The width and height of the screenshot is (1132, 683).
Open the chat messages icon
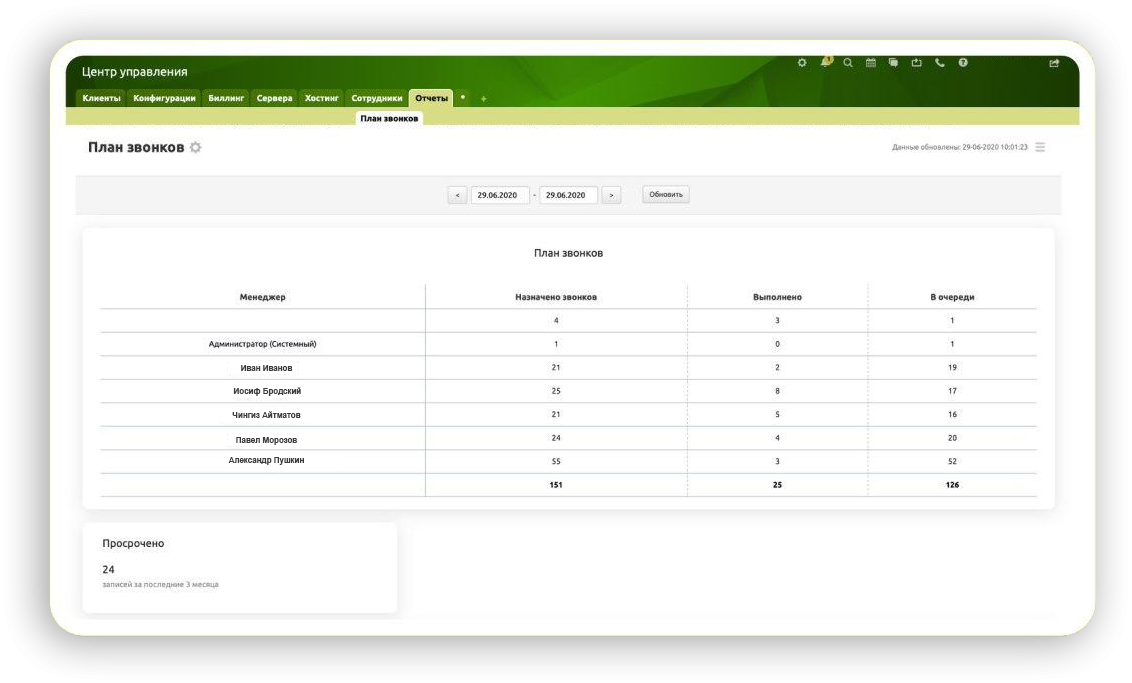point(893,63)
